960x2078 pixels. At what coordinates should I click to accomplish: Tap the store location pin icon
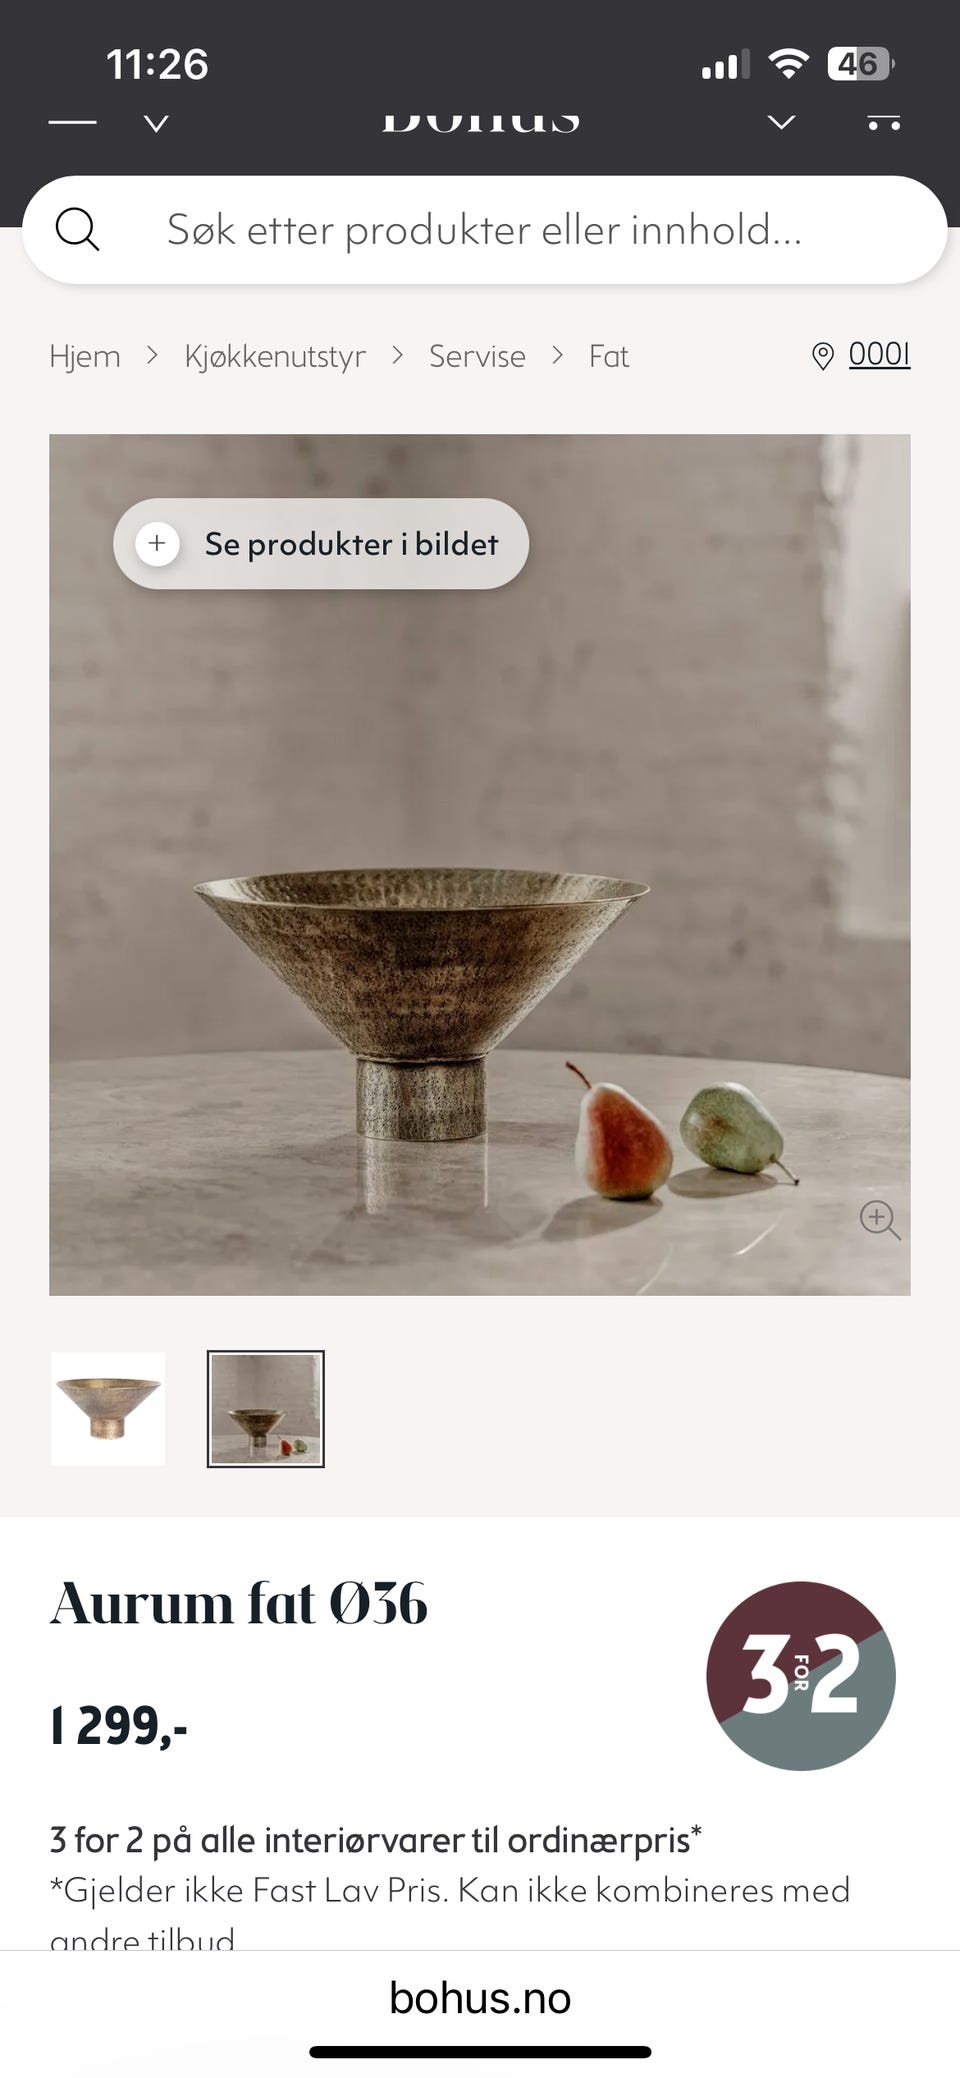pos(822,356)
